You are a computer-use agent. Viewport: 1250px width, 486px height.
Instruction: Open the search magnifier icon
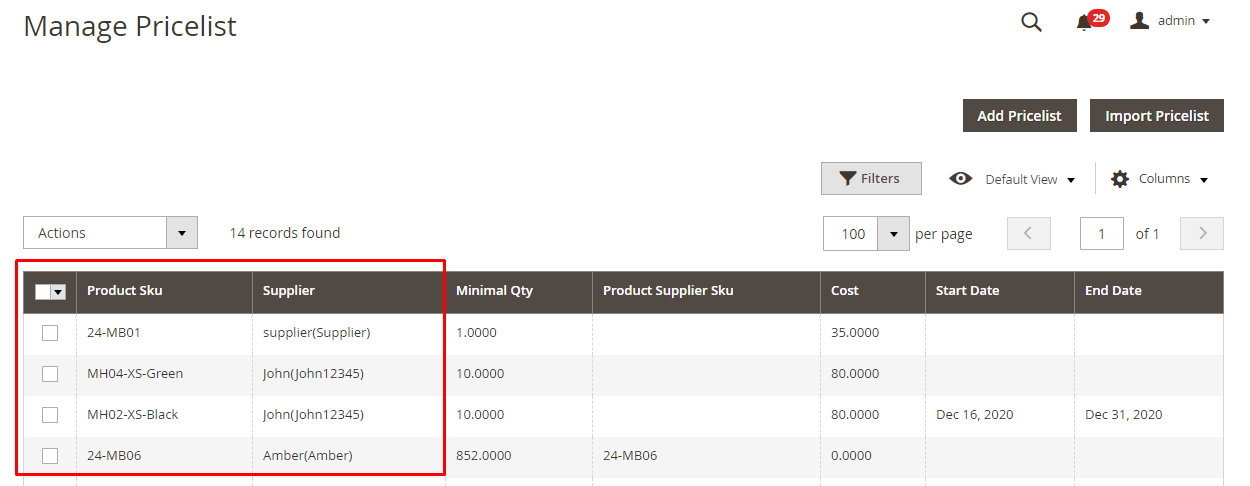[x=1031, y=22]
